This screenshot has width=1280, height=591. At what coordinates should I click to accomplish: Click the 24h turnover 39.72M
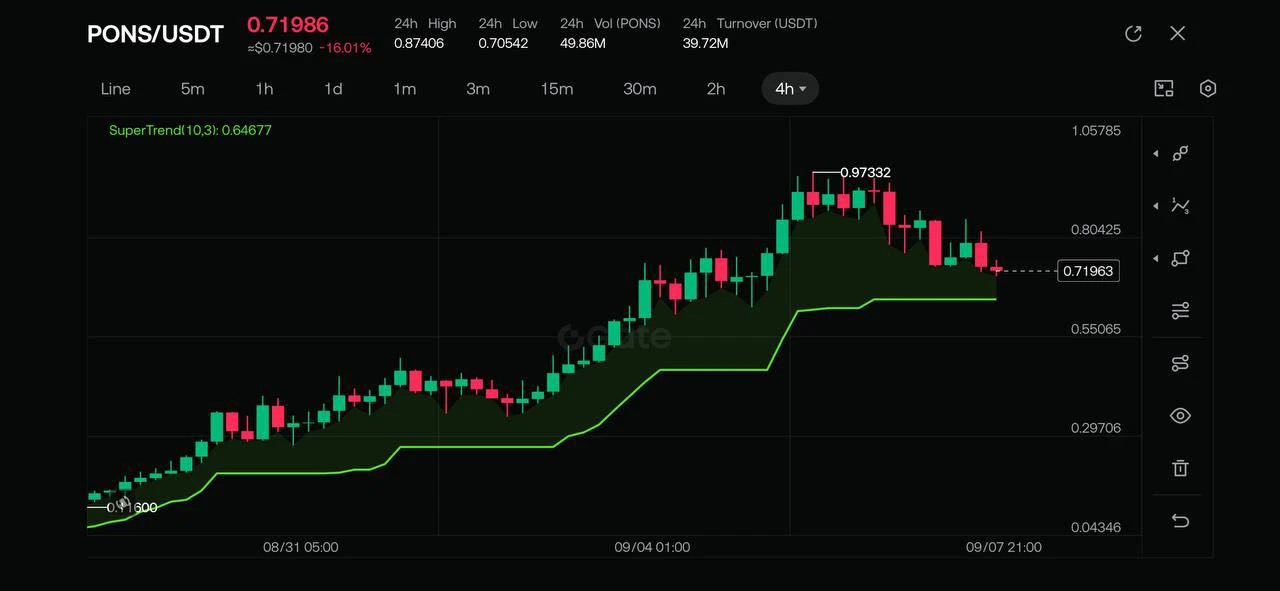click(x=705, y=43)
